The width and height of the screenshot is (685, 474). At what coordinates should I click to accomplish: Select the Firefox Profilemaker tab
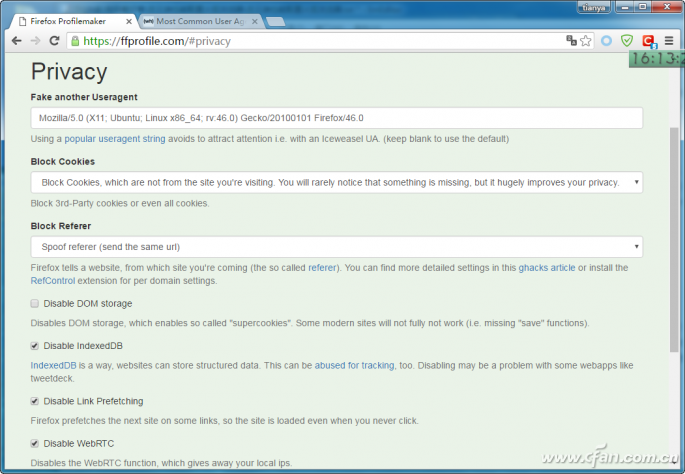click(x=72, y=21)
